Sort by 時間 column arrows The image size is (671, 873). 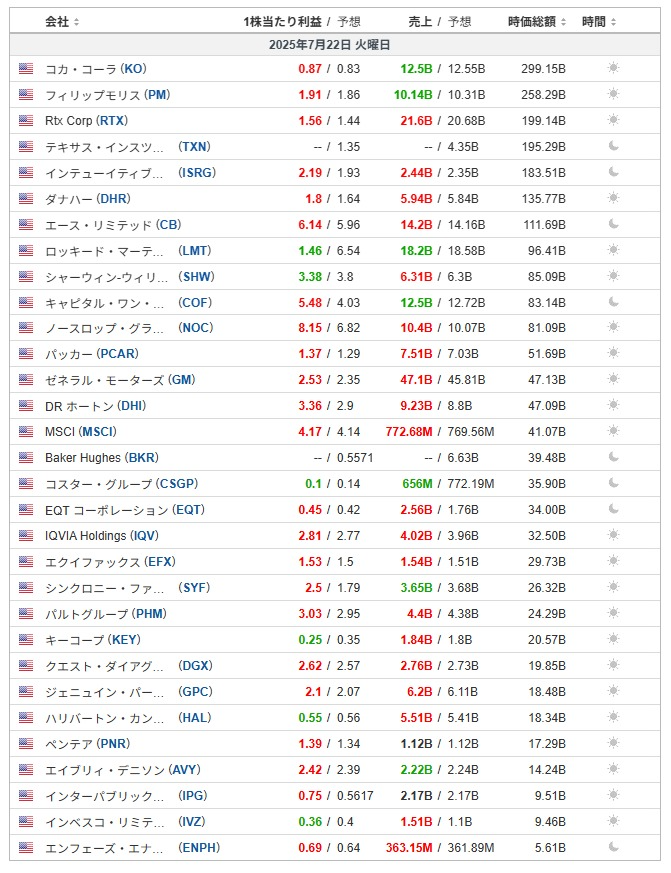(x=613, y=22)
